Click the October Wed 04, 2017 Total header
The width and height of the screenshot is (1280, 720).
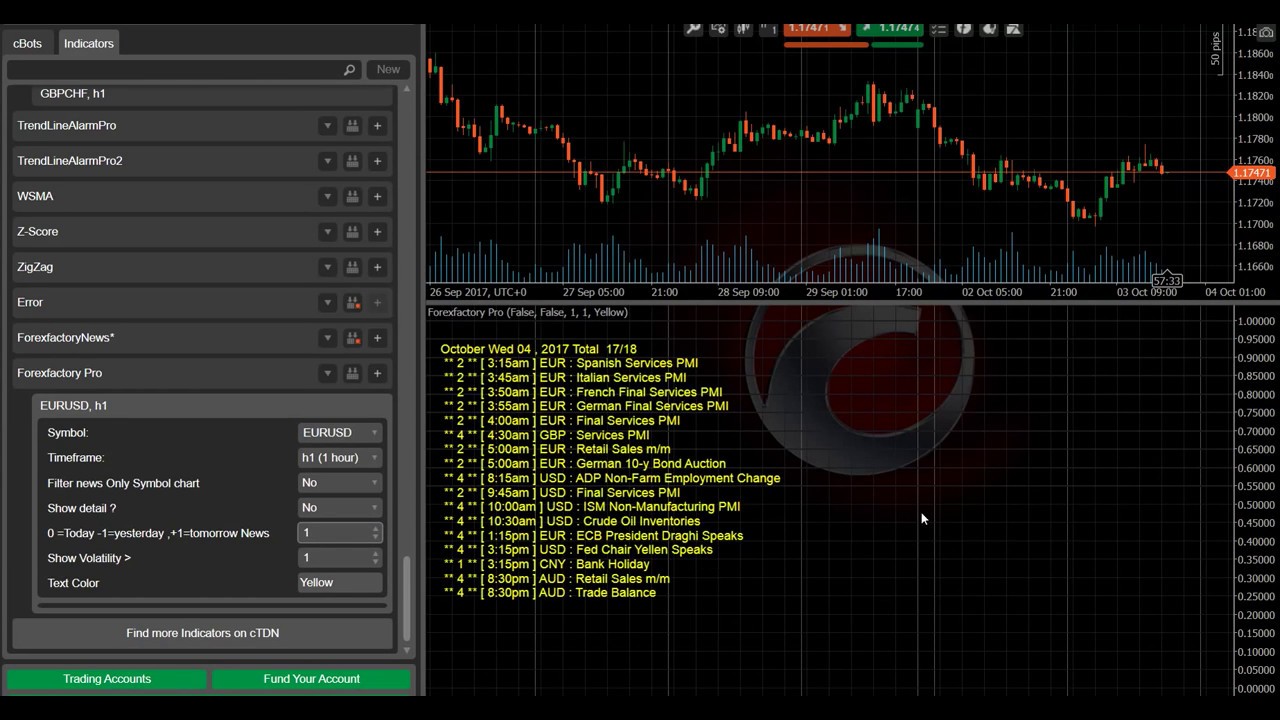538,350
